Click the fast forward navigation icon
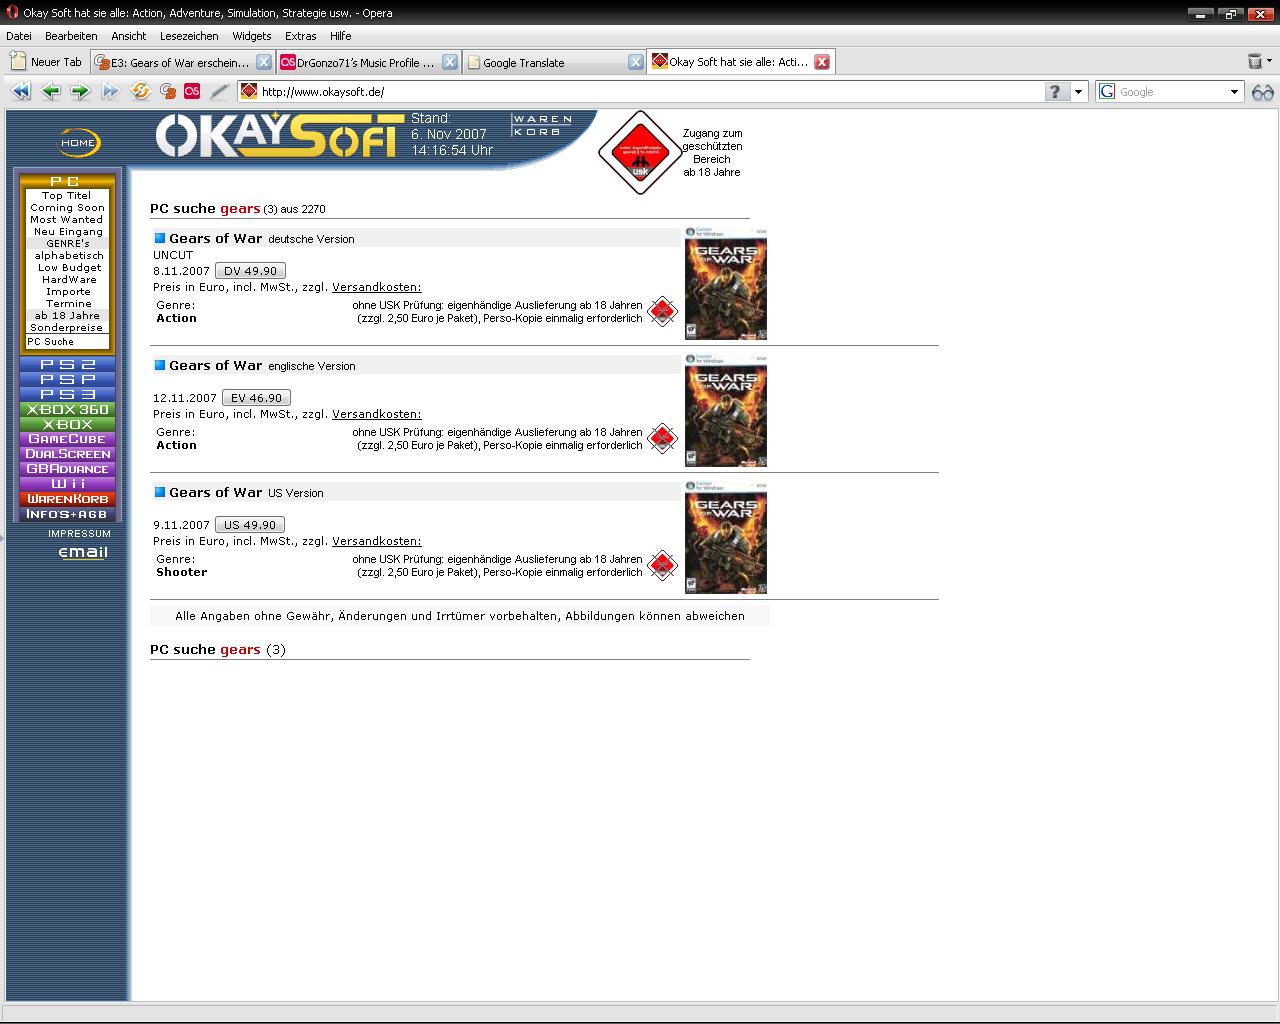The height and width of the screenshot is (1024, 1280). (110, 91)
